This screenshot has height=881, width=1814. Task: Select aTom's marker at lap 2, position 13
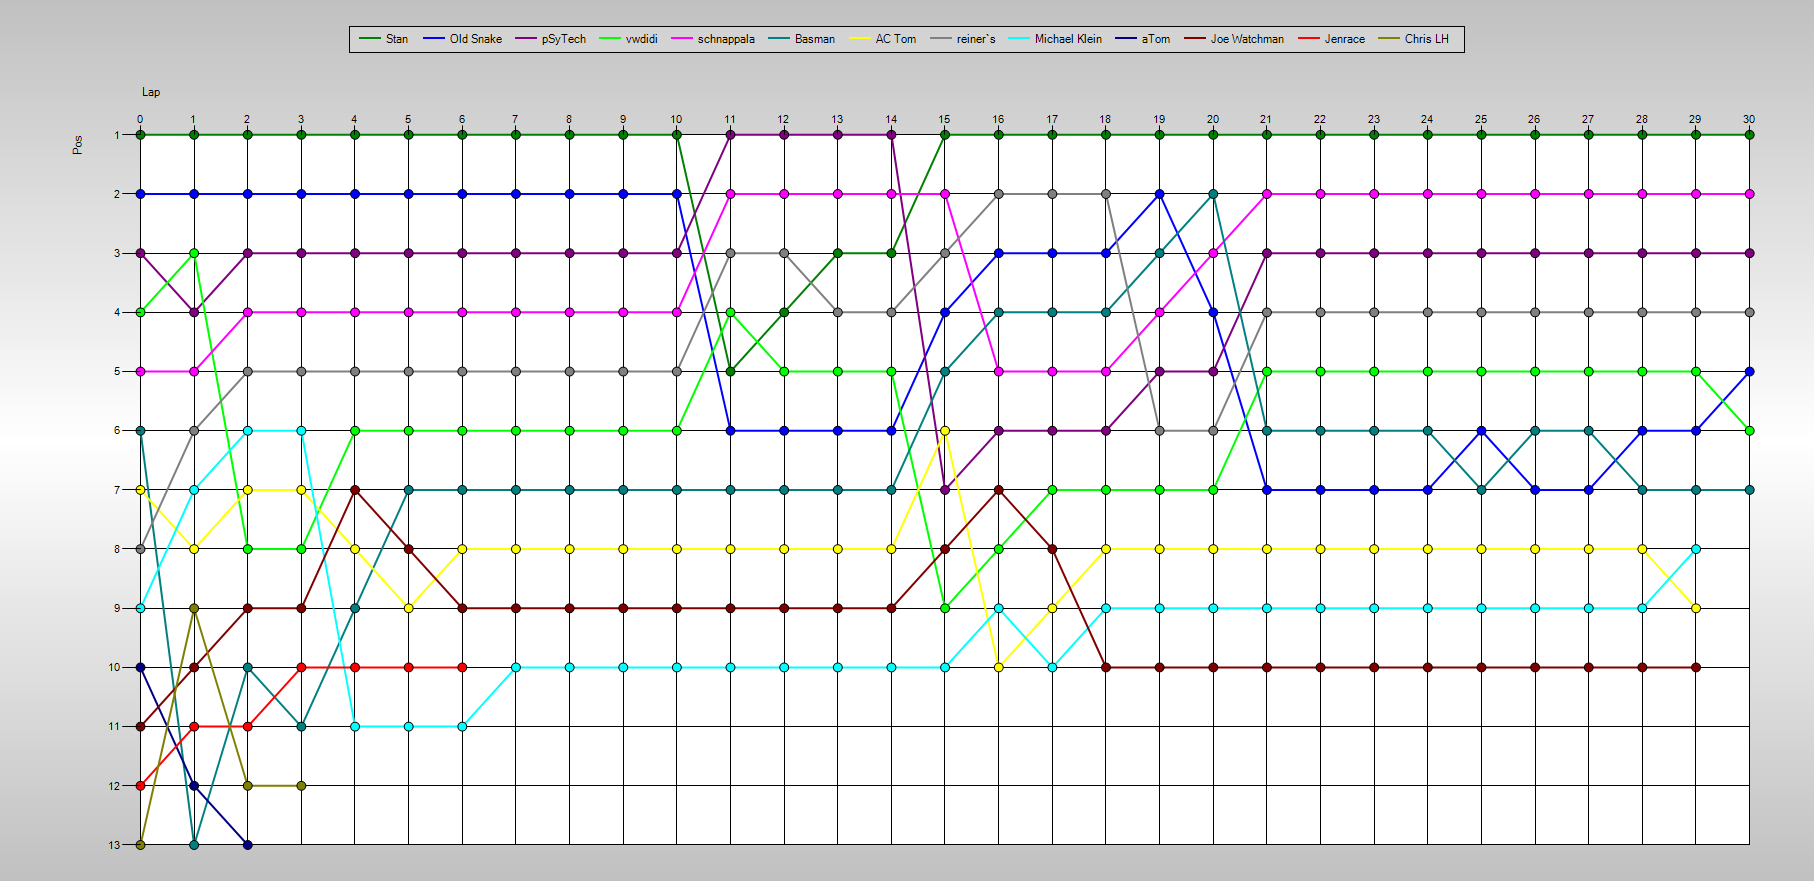coord(247,845)
